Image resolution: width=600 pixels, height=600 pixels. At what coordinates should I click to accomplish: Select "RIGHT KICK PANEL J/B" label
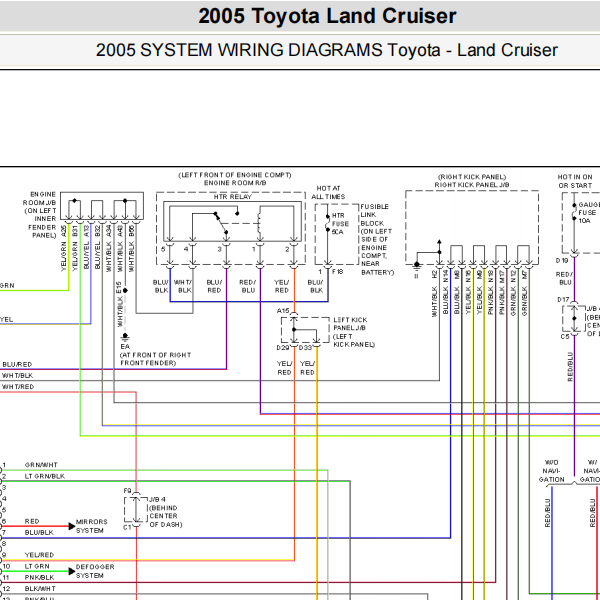coord(471,185)
